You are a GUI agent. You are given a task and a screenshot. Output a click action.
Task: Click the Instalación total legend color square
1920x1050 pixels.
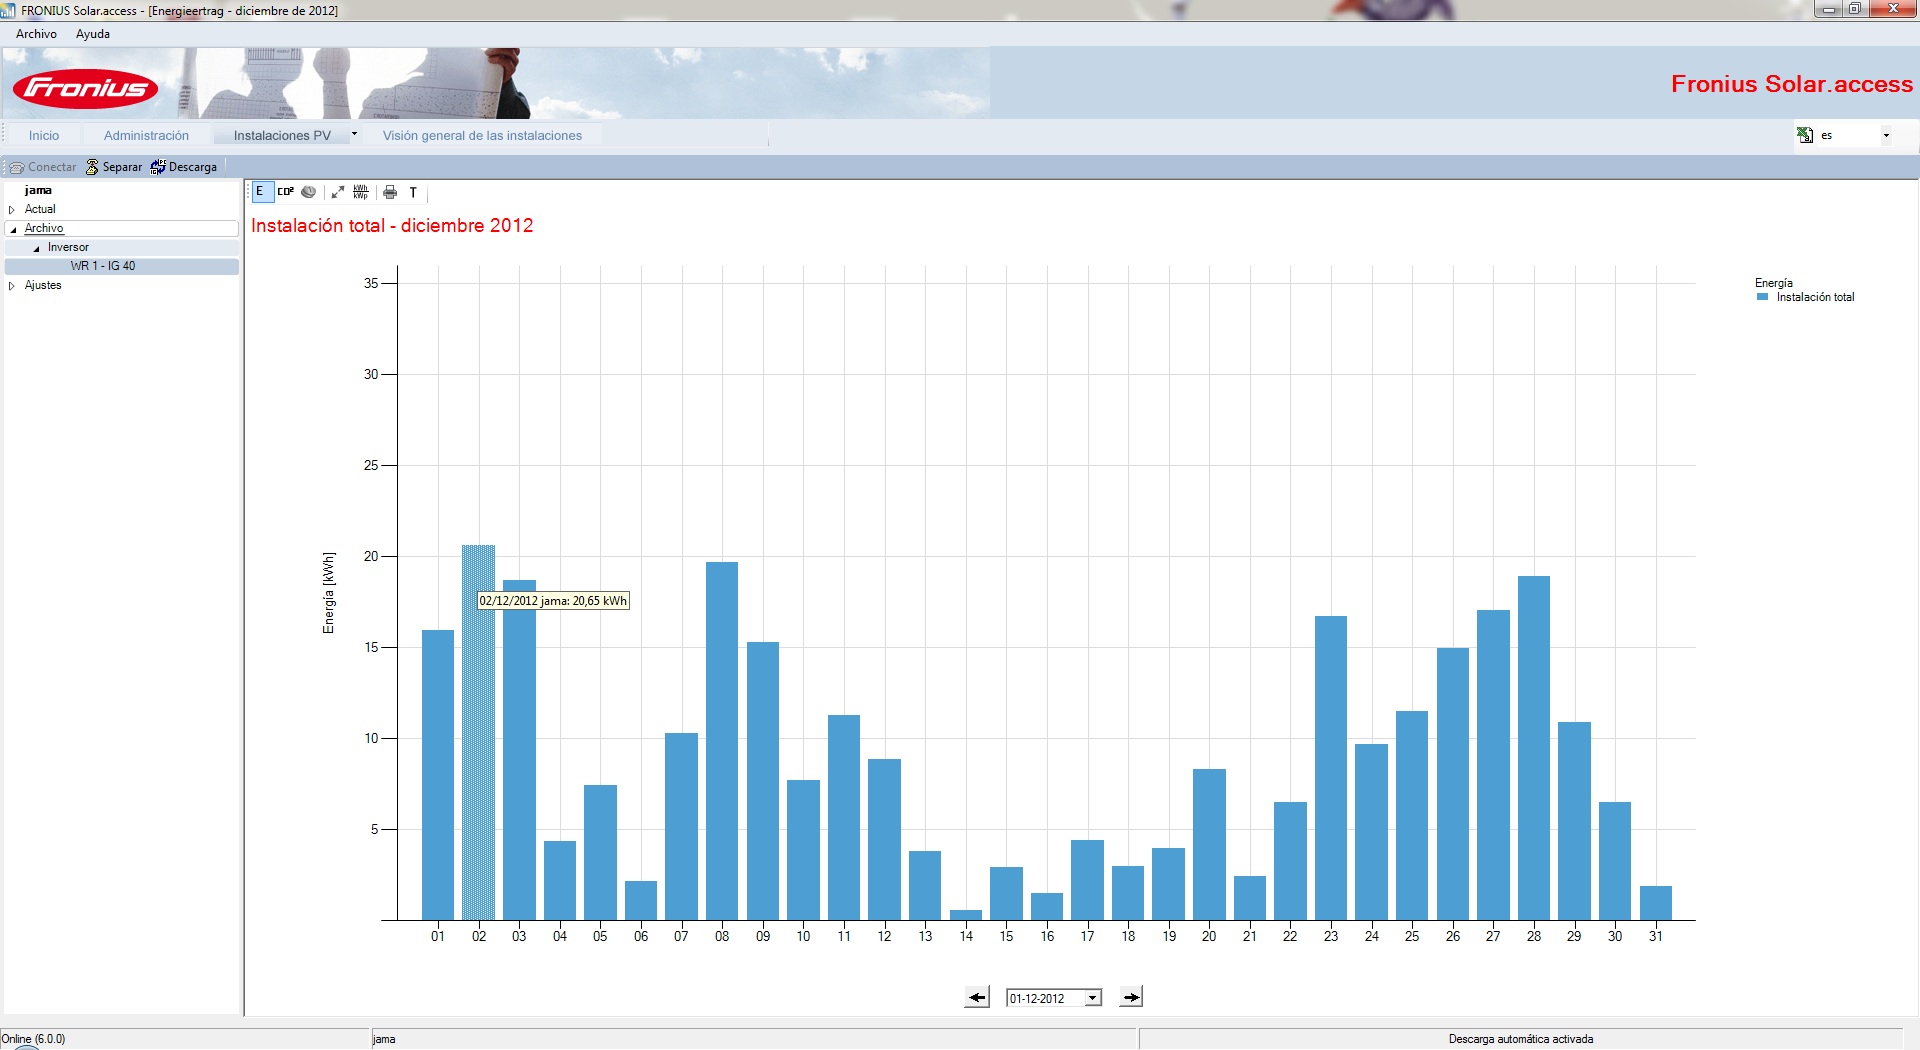click(1763, 297)
